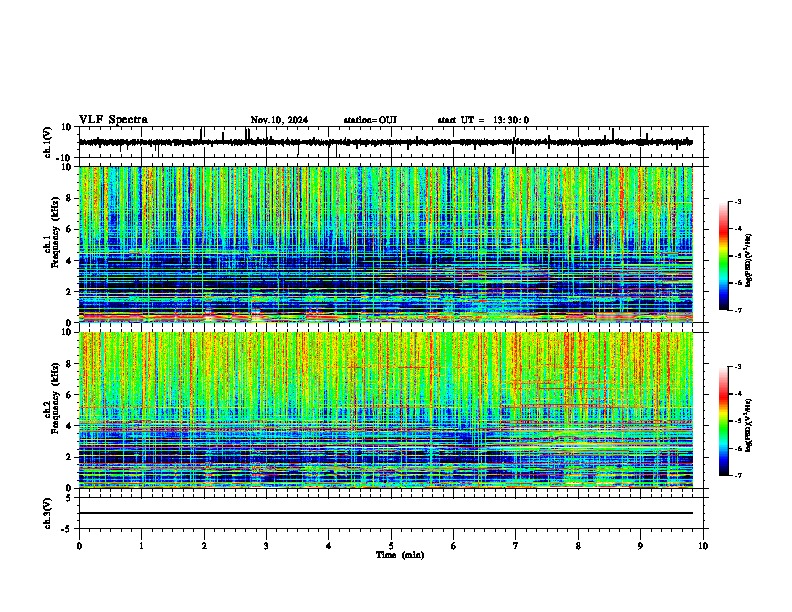Viewport: 792px width, 612px height.
Task: Click the ch.1 voltage waveform trace
Action: point(386,142)
